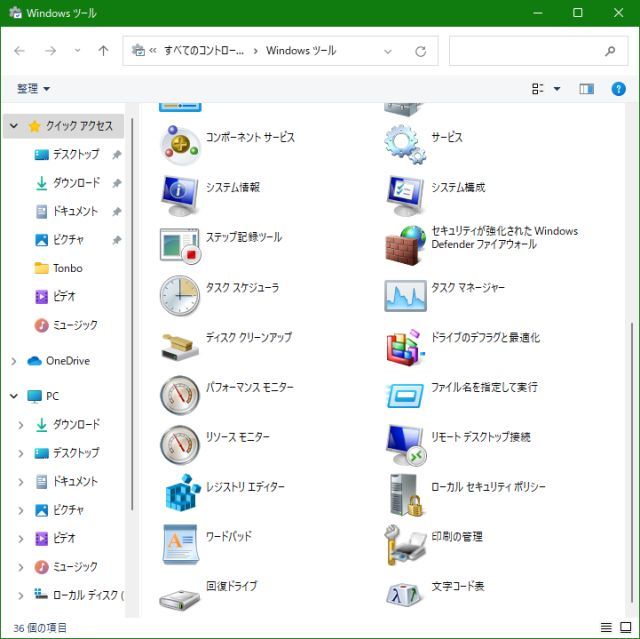Open the サービス gears icon

click(x=405, y=145)
